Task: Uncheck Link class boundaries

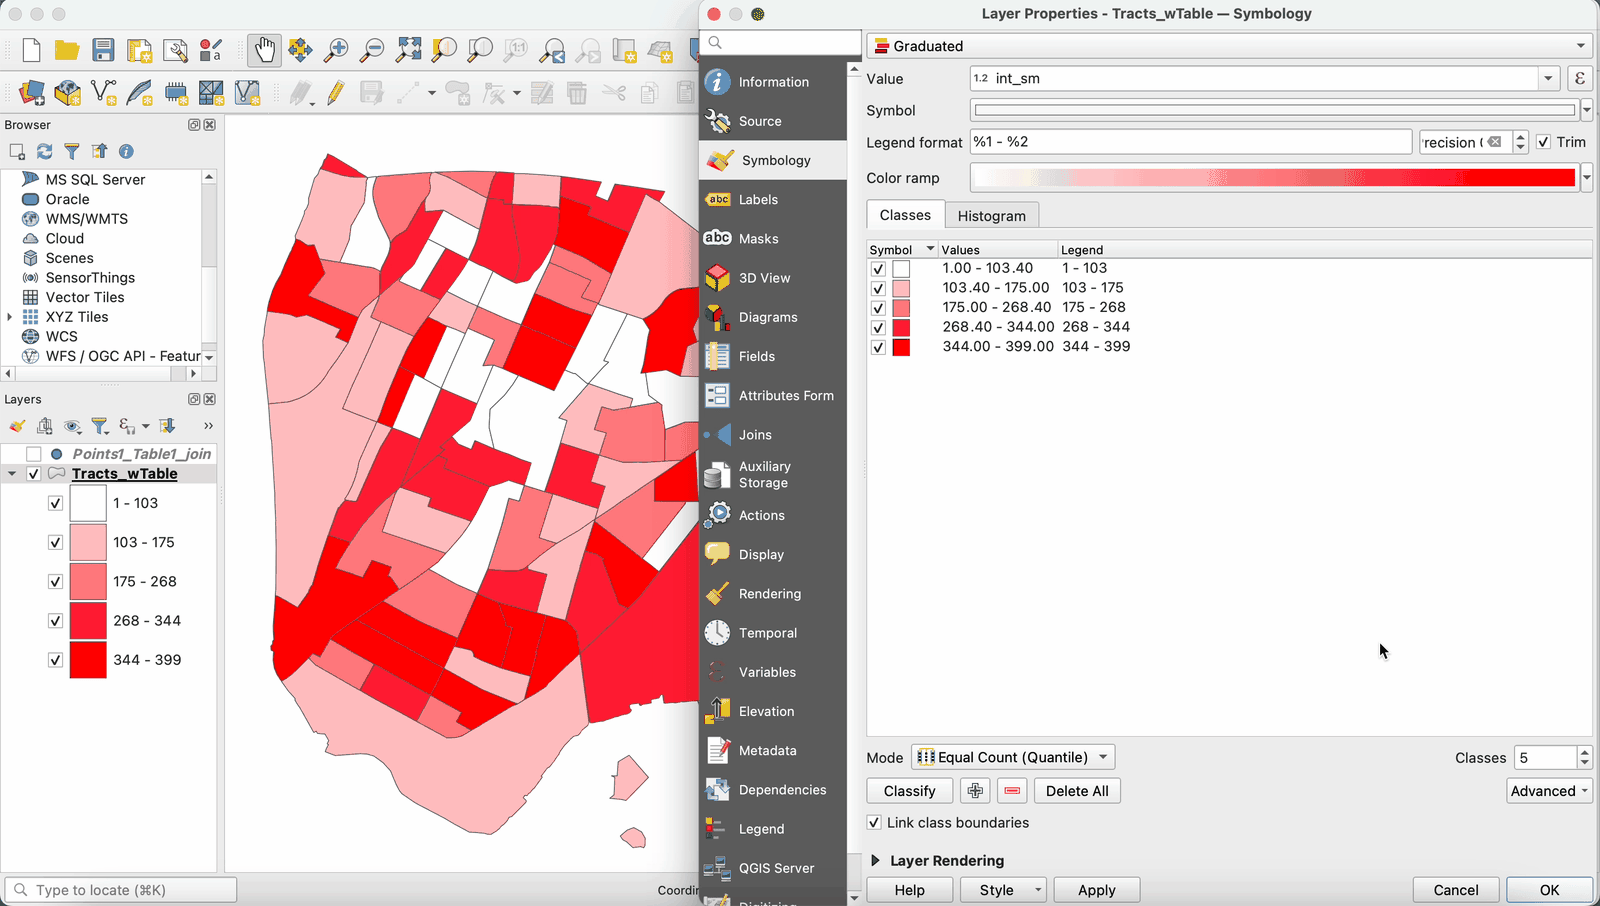Action: 875,822
